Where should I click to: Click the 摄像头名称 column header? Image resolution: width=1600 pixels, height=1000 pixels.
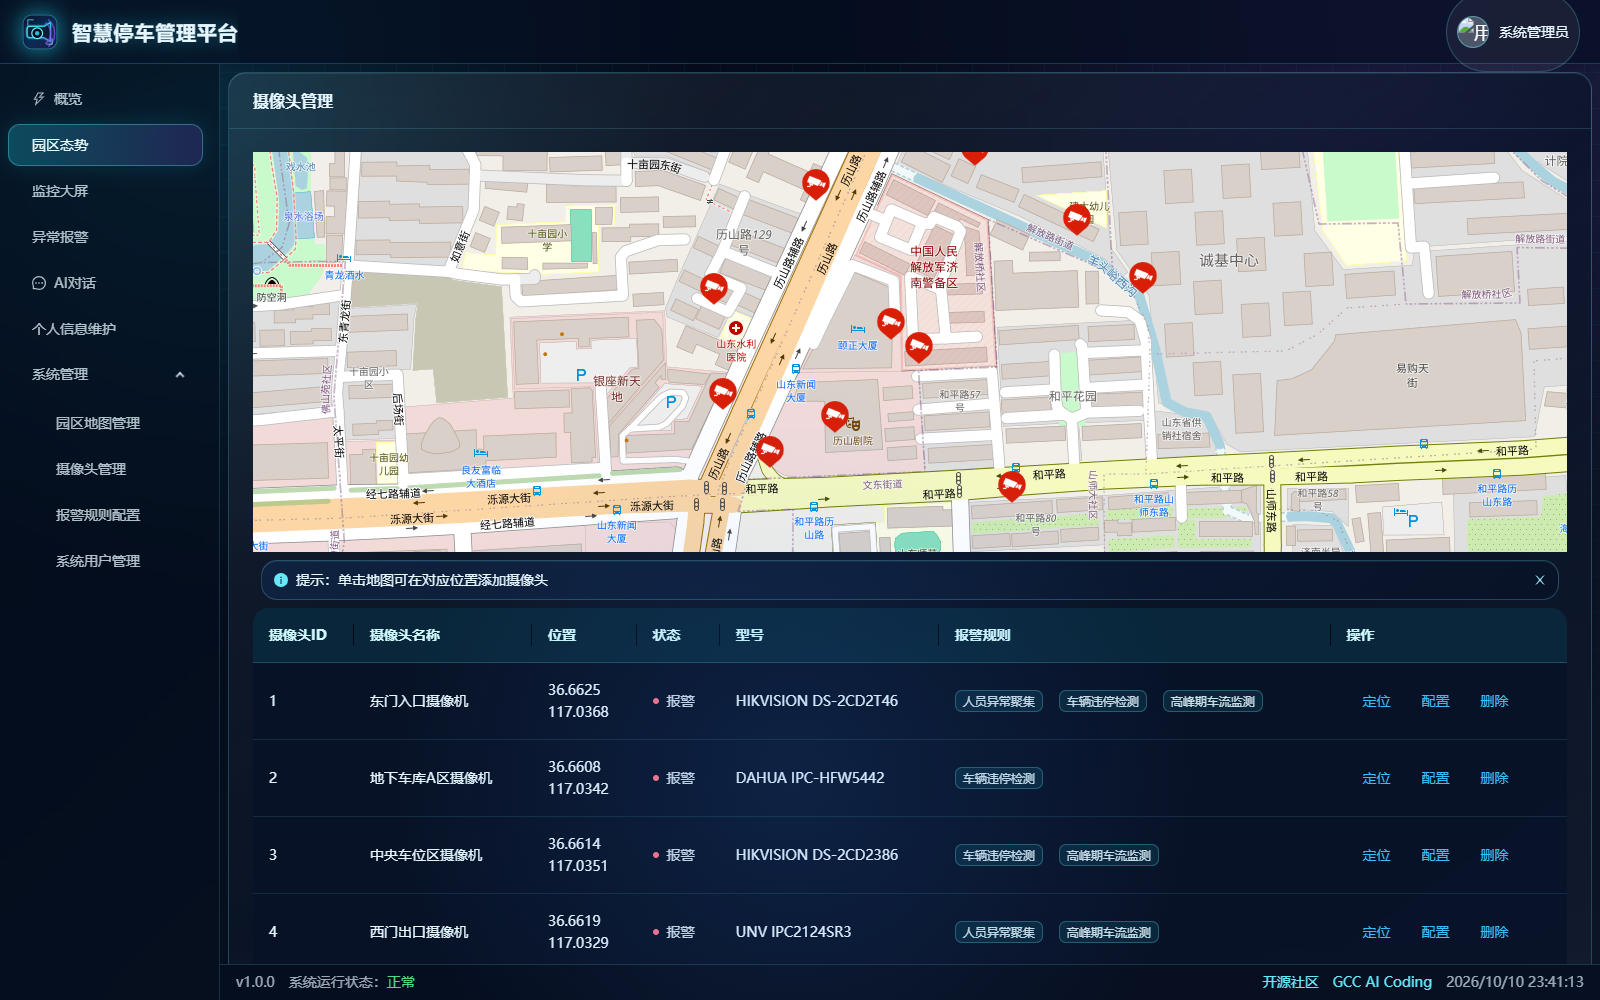405,635
